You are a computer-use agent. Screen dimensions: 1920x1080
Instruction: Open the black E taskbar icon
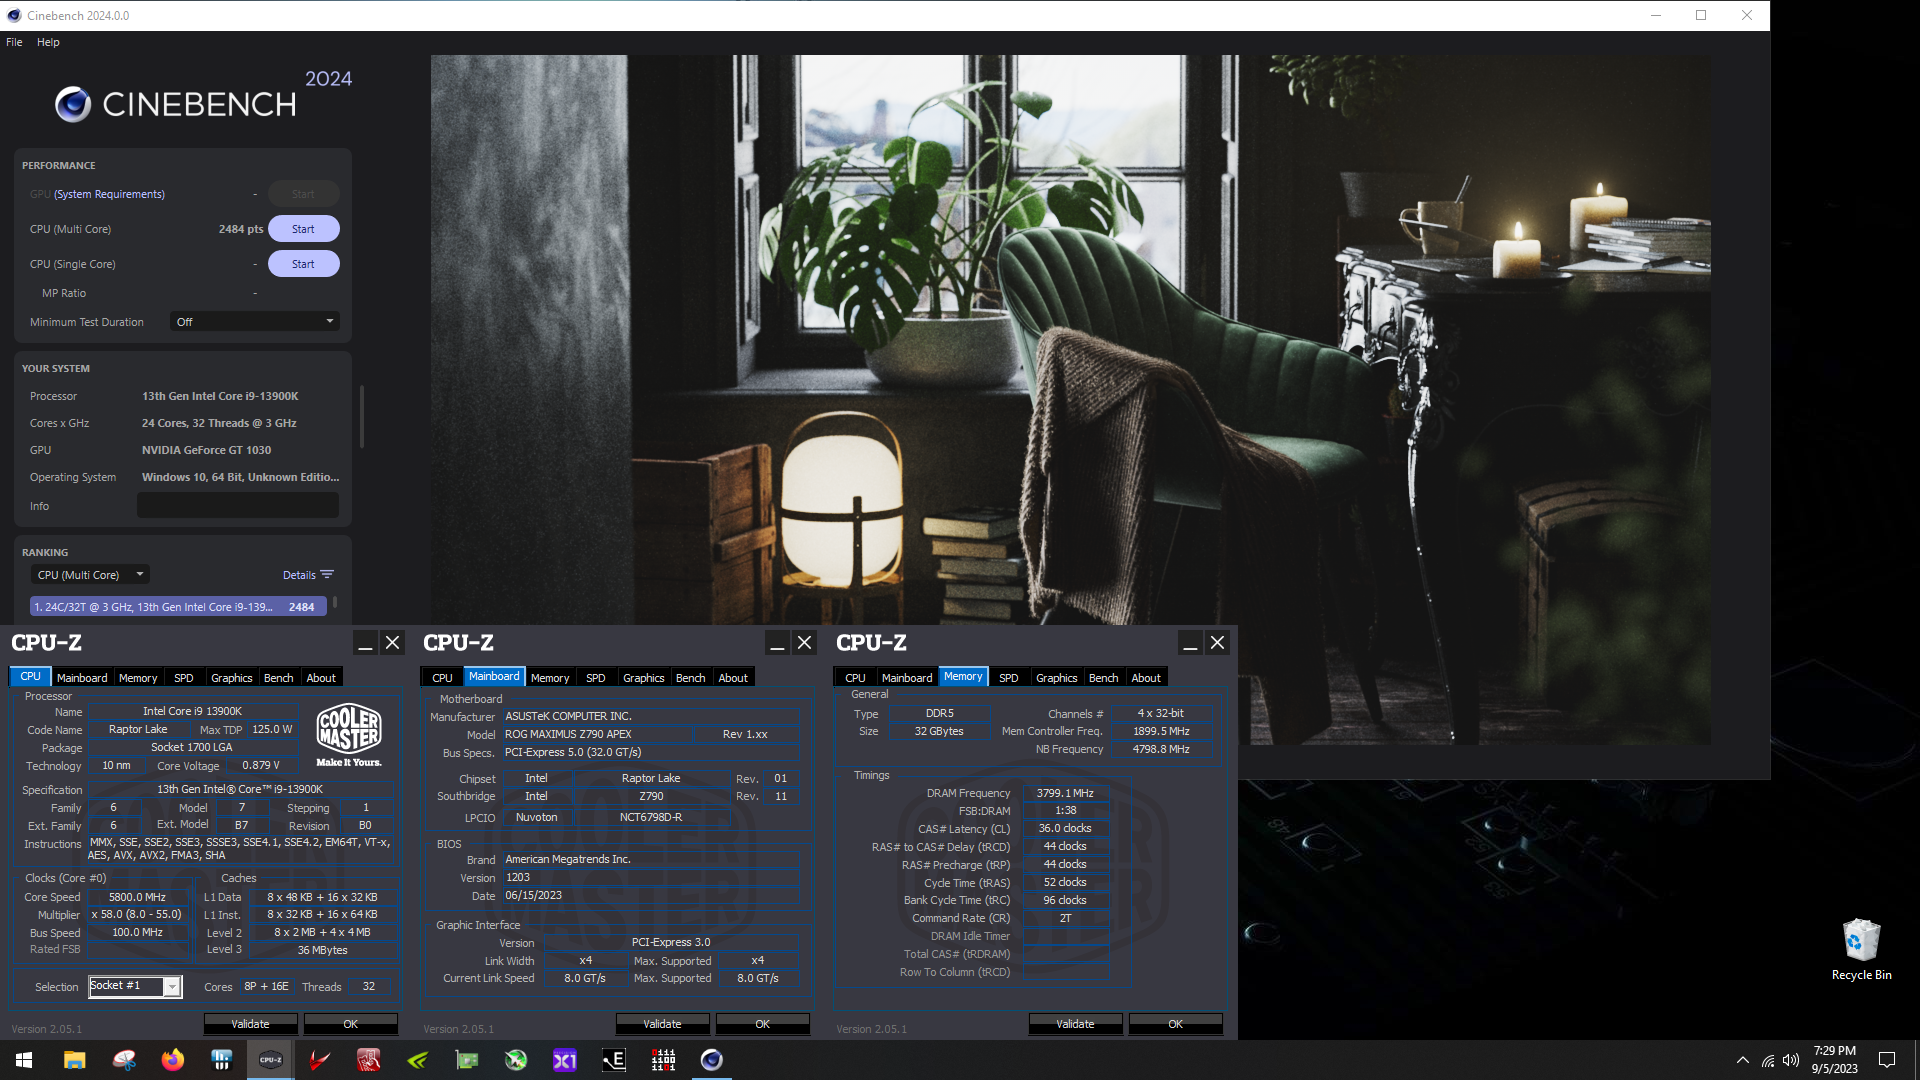point(614,1060)
